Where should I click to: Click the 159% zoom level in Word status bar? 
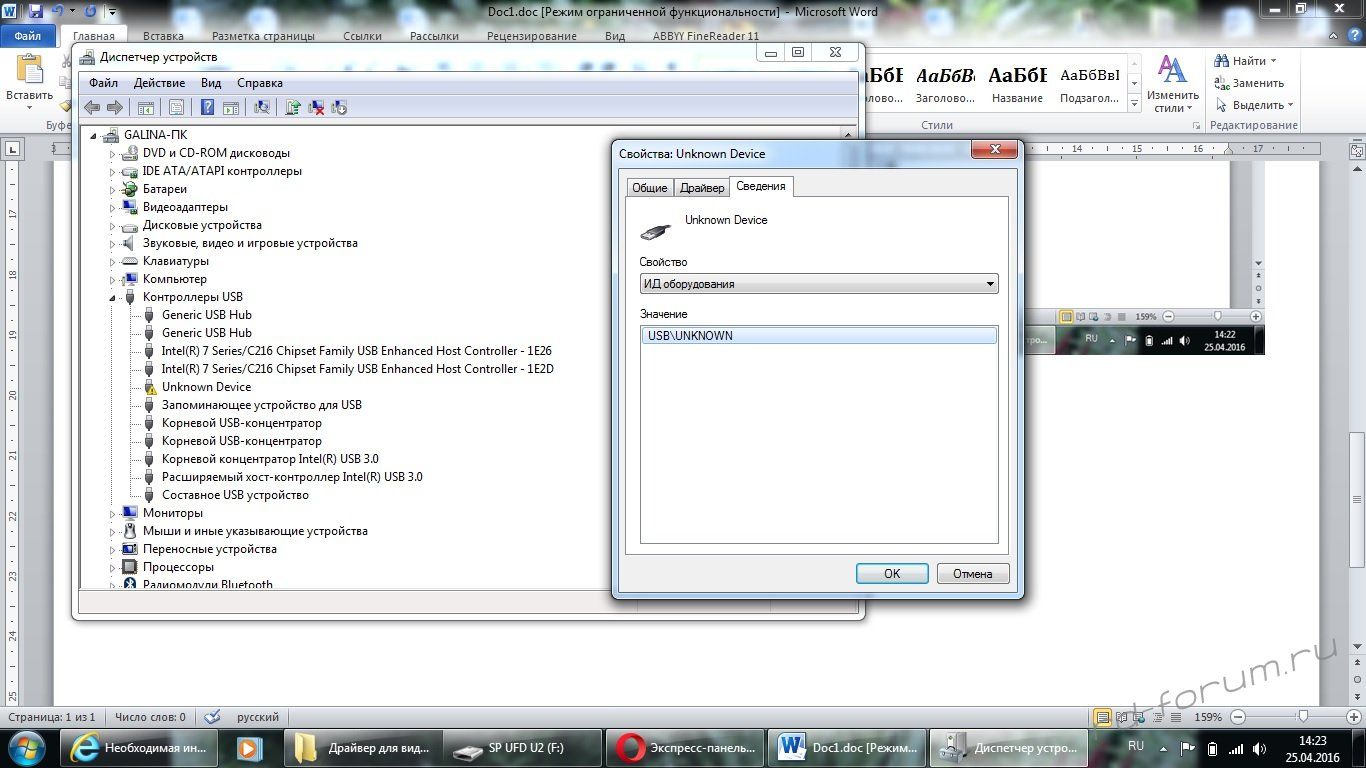pos(1208,717)
